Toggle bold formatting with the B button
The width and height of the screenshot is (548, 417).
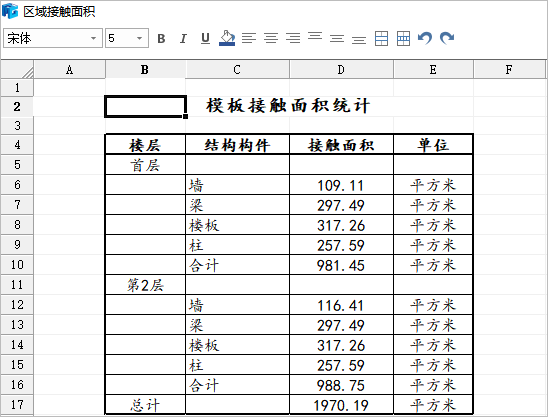[161, 38]
